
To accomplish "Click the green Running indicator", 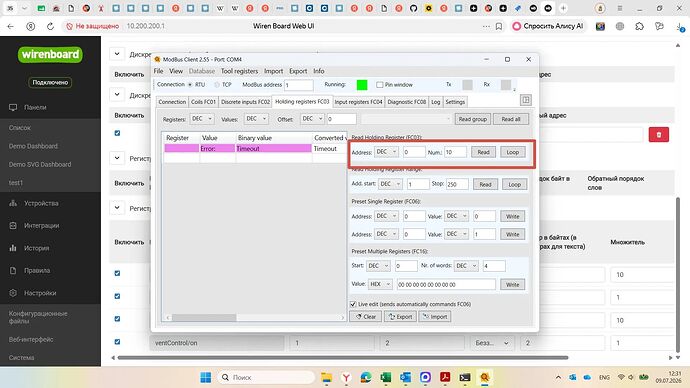I will coord(362,85).
